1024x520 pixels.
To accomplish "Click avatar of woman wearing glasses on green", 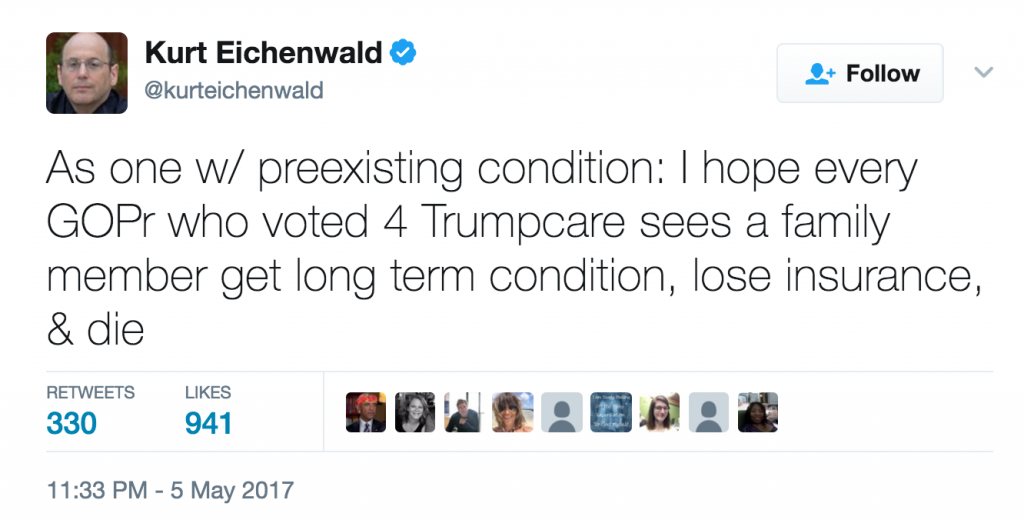I will pos(660,412).
